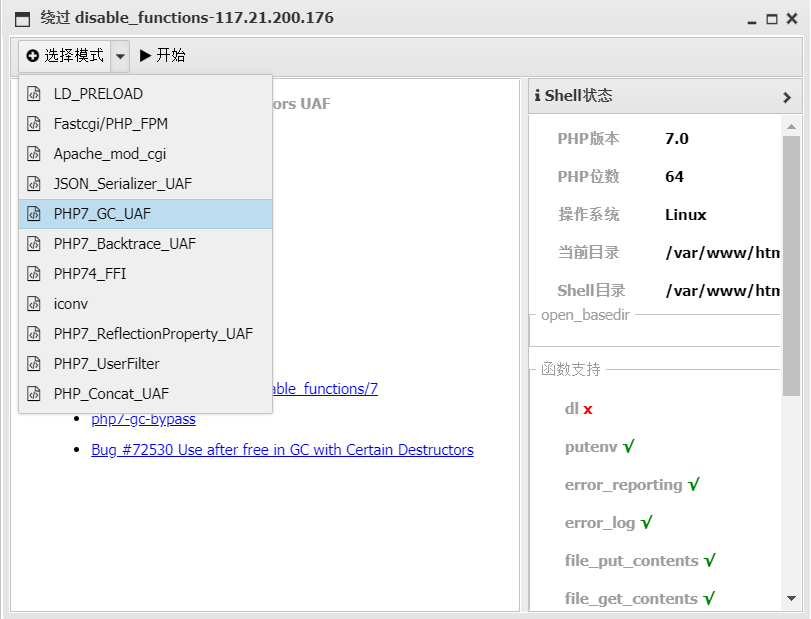Click the right panel scrollbar down arrow

791,598
